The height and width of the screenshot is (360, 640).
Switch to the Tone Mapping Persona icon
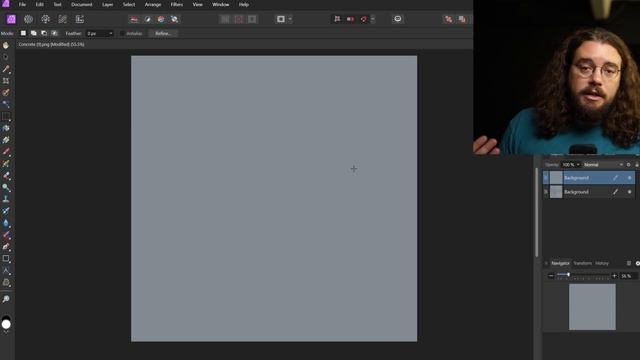[x=62, y=19]
